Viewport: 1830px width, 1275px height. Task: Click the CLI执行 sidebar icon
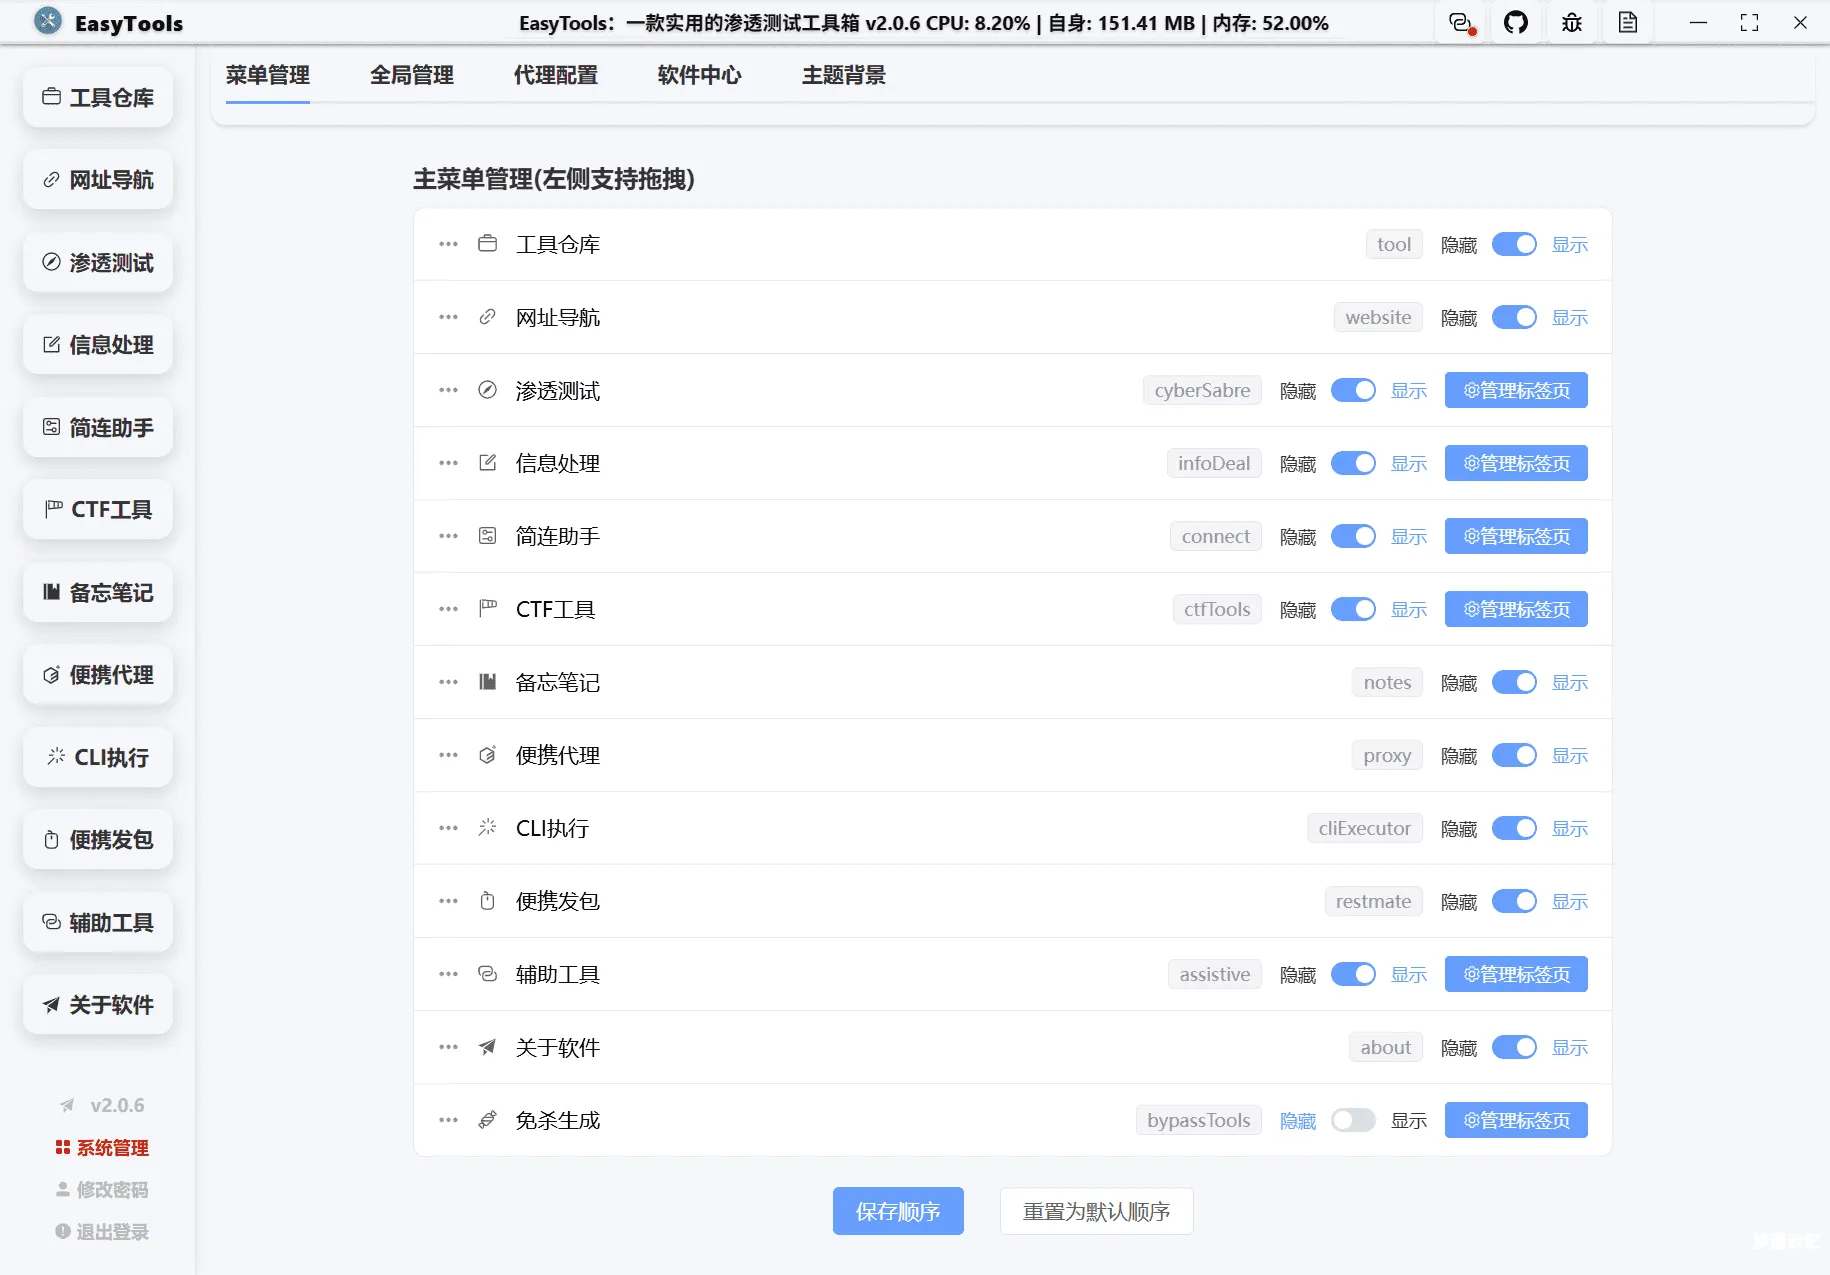[55, 757]
